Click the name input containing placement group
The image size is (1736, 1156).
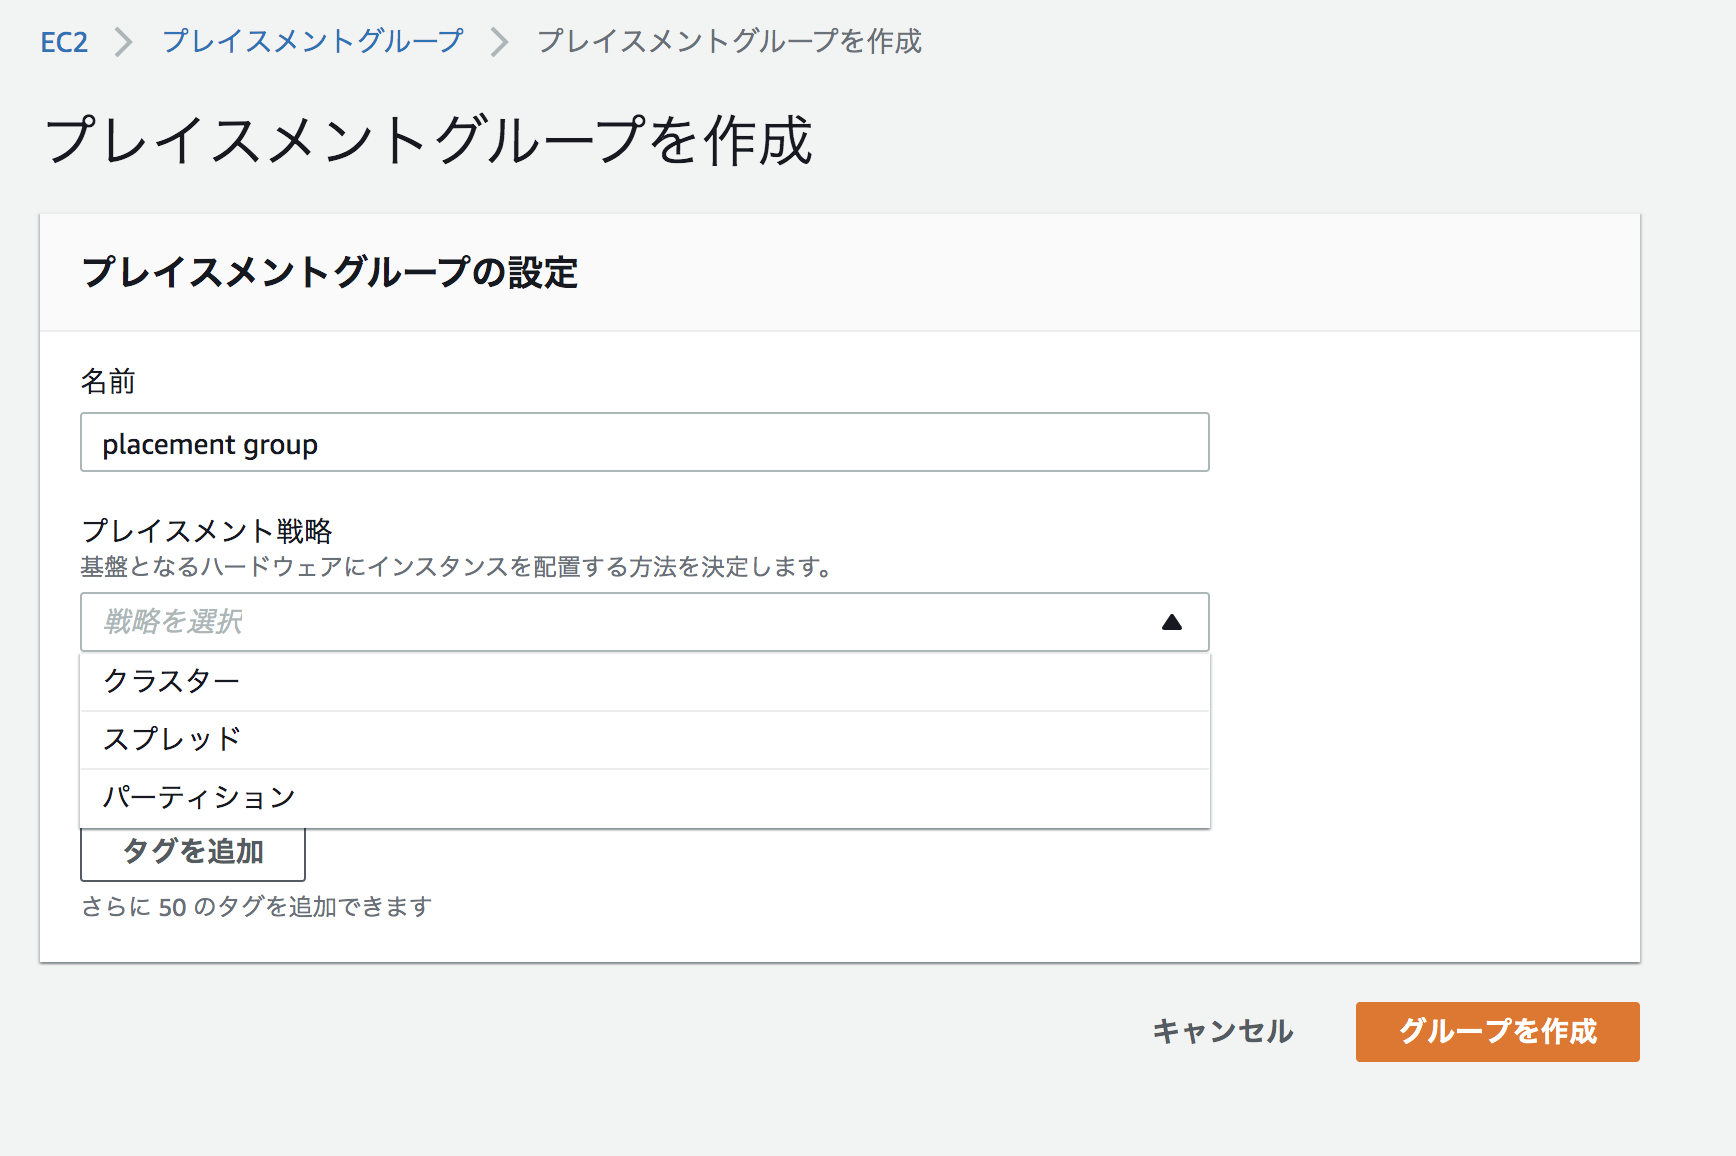point(644,442)
